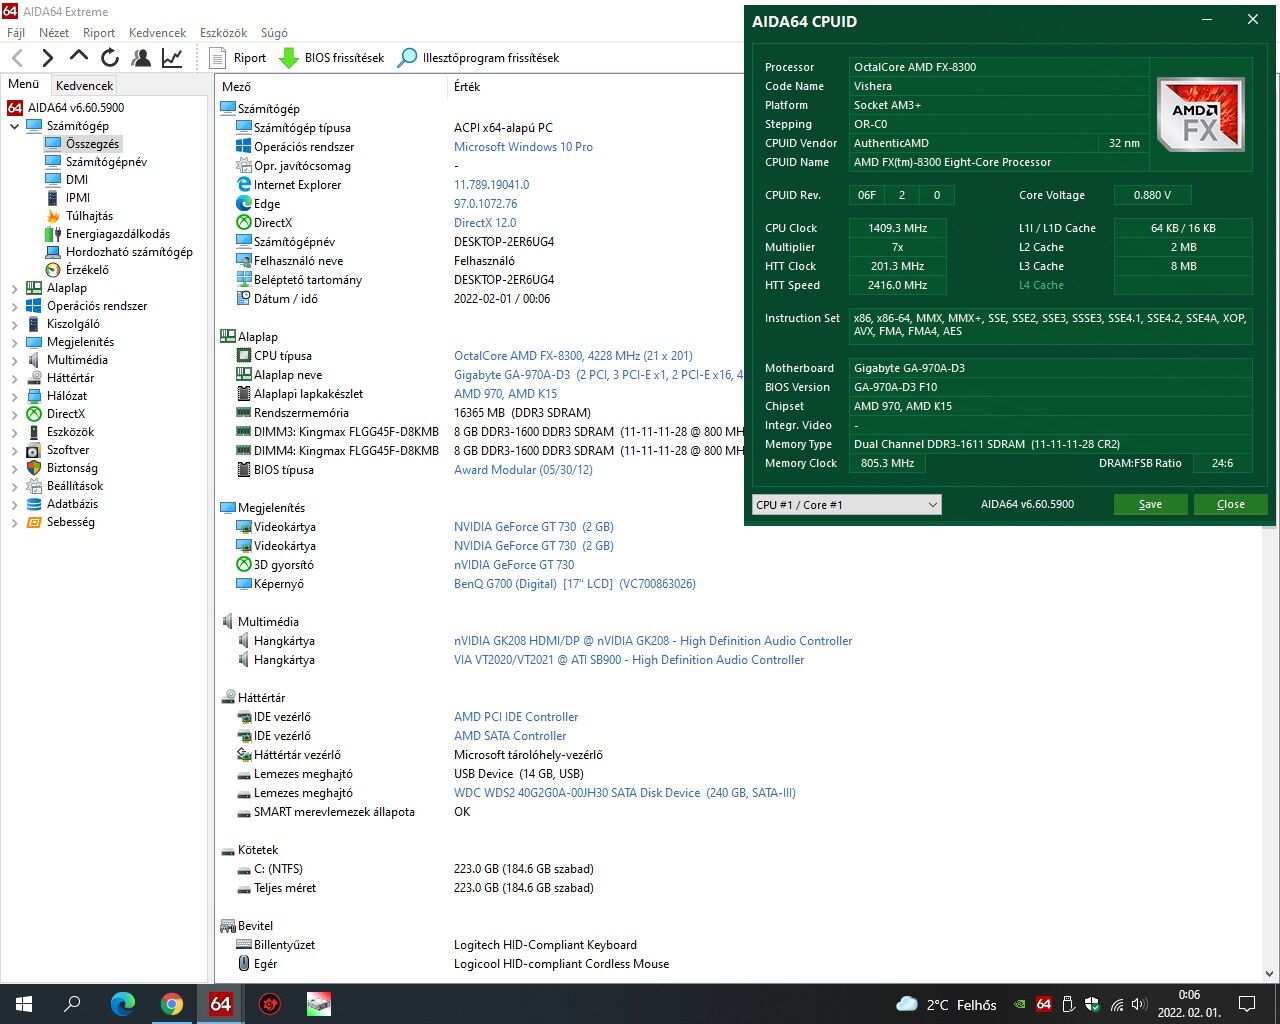The image size is (1280, 1024).
Task: Open WDC WDS240G2G0A disk link
Action: tap(624, 793)
